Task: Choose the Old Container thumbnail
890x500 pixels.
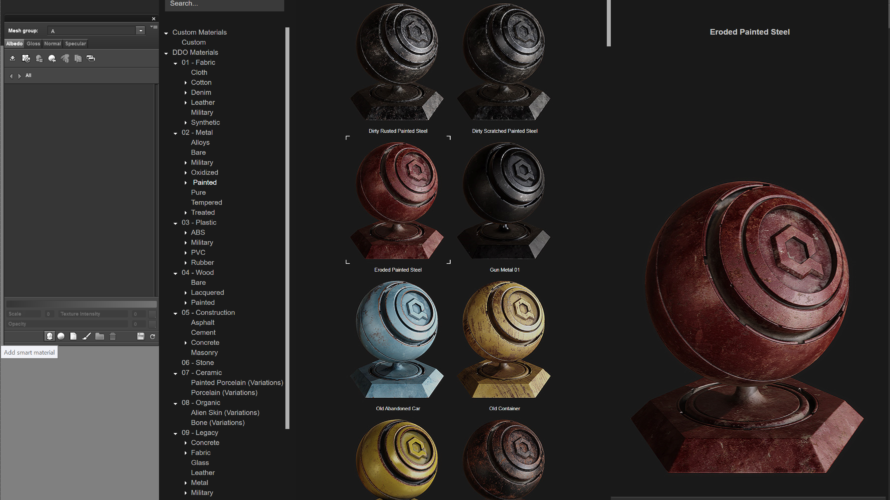Action: point(504,339)
